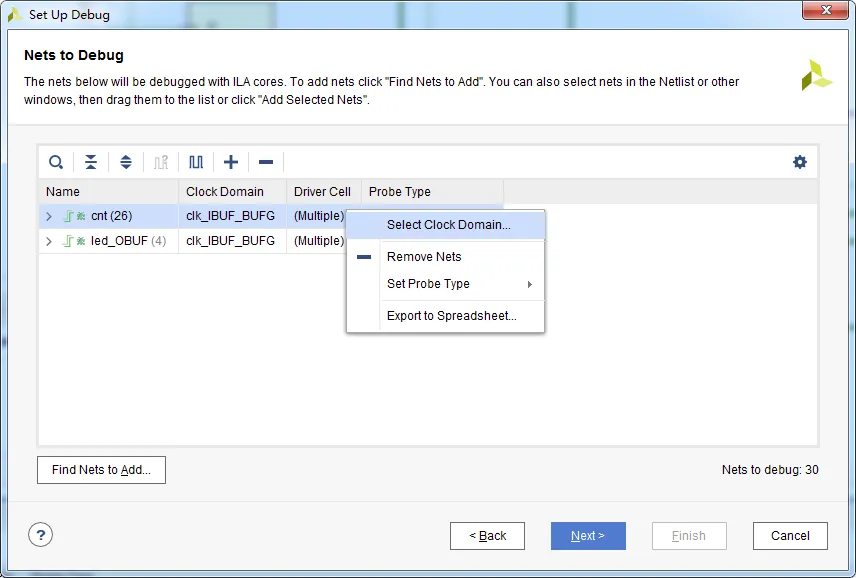Click the Collapse All toolbar icon
The height and width of the screenshot is (578, 856).
pos(91,162)
